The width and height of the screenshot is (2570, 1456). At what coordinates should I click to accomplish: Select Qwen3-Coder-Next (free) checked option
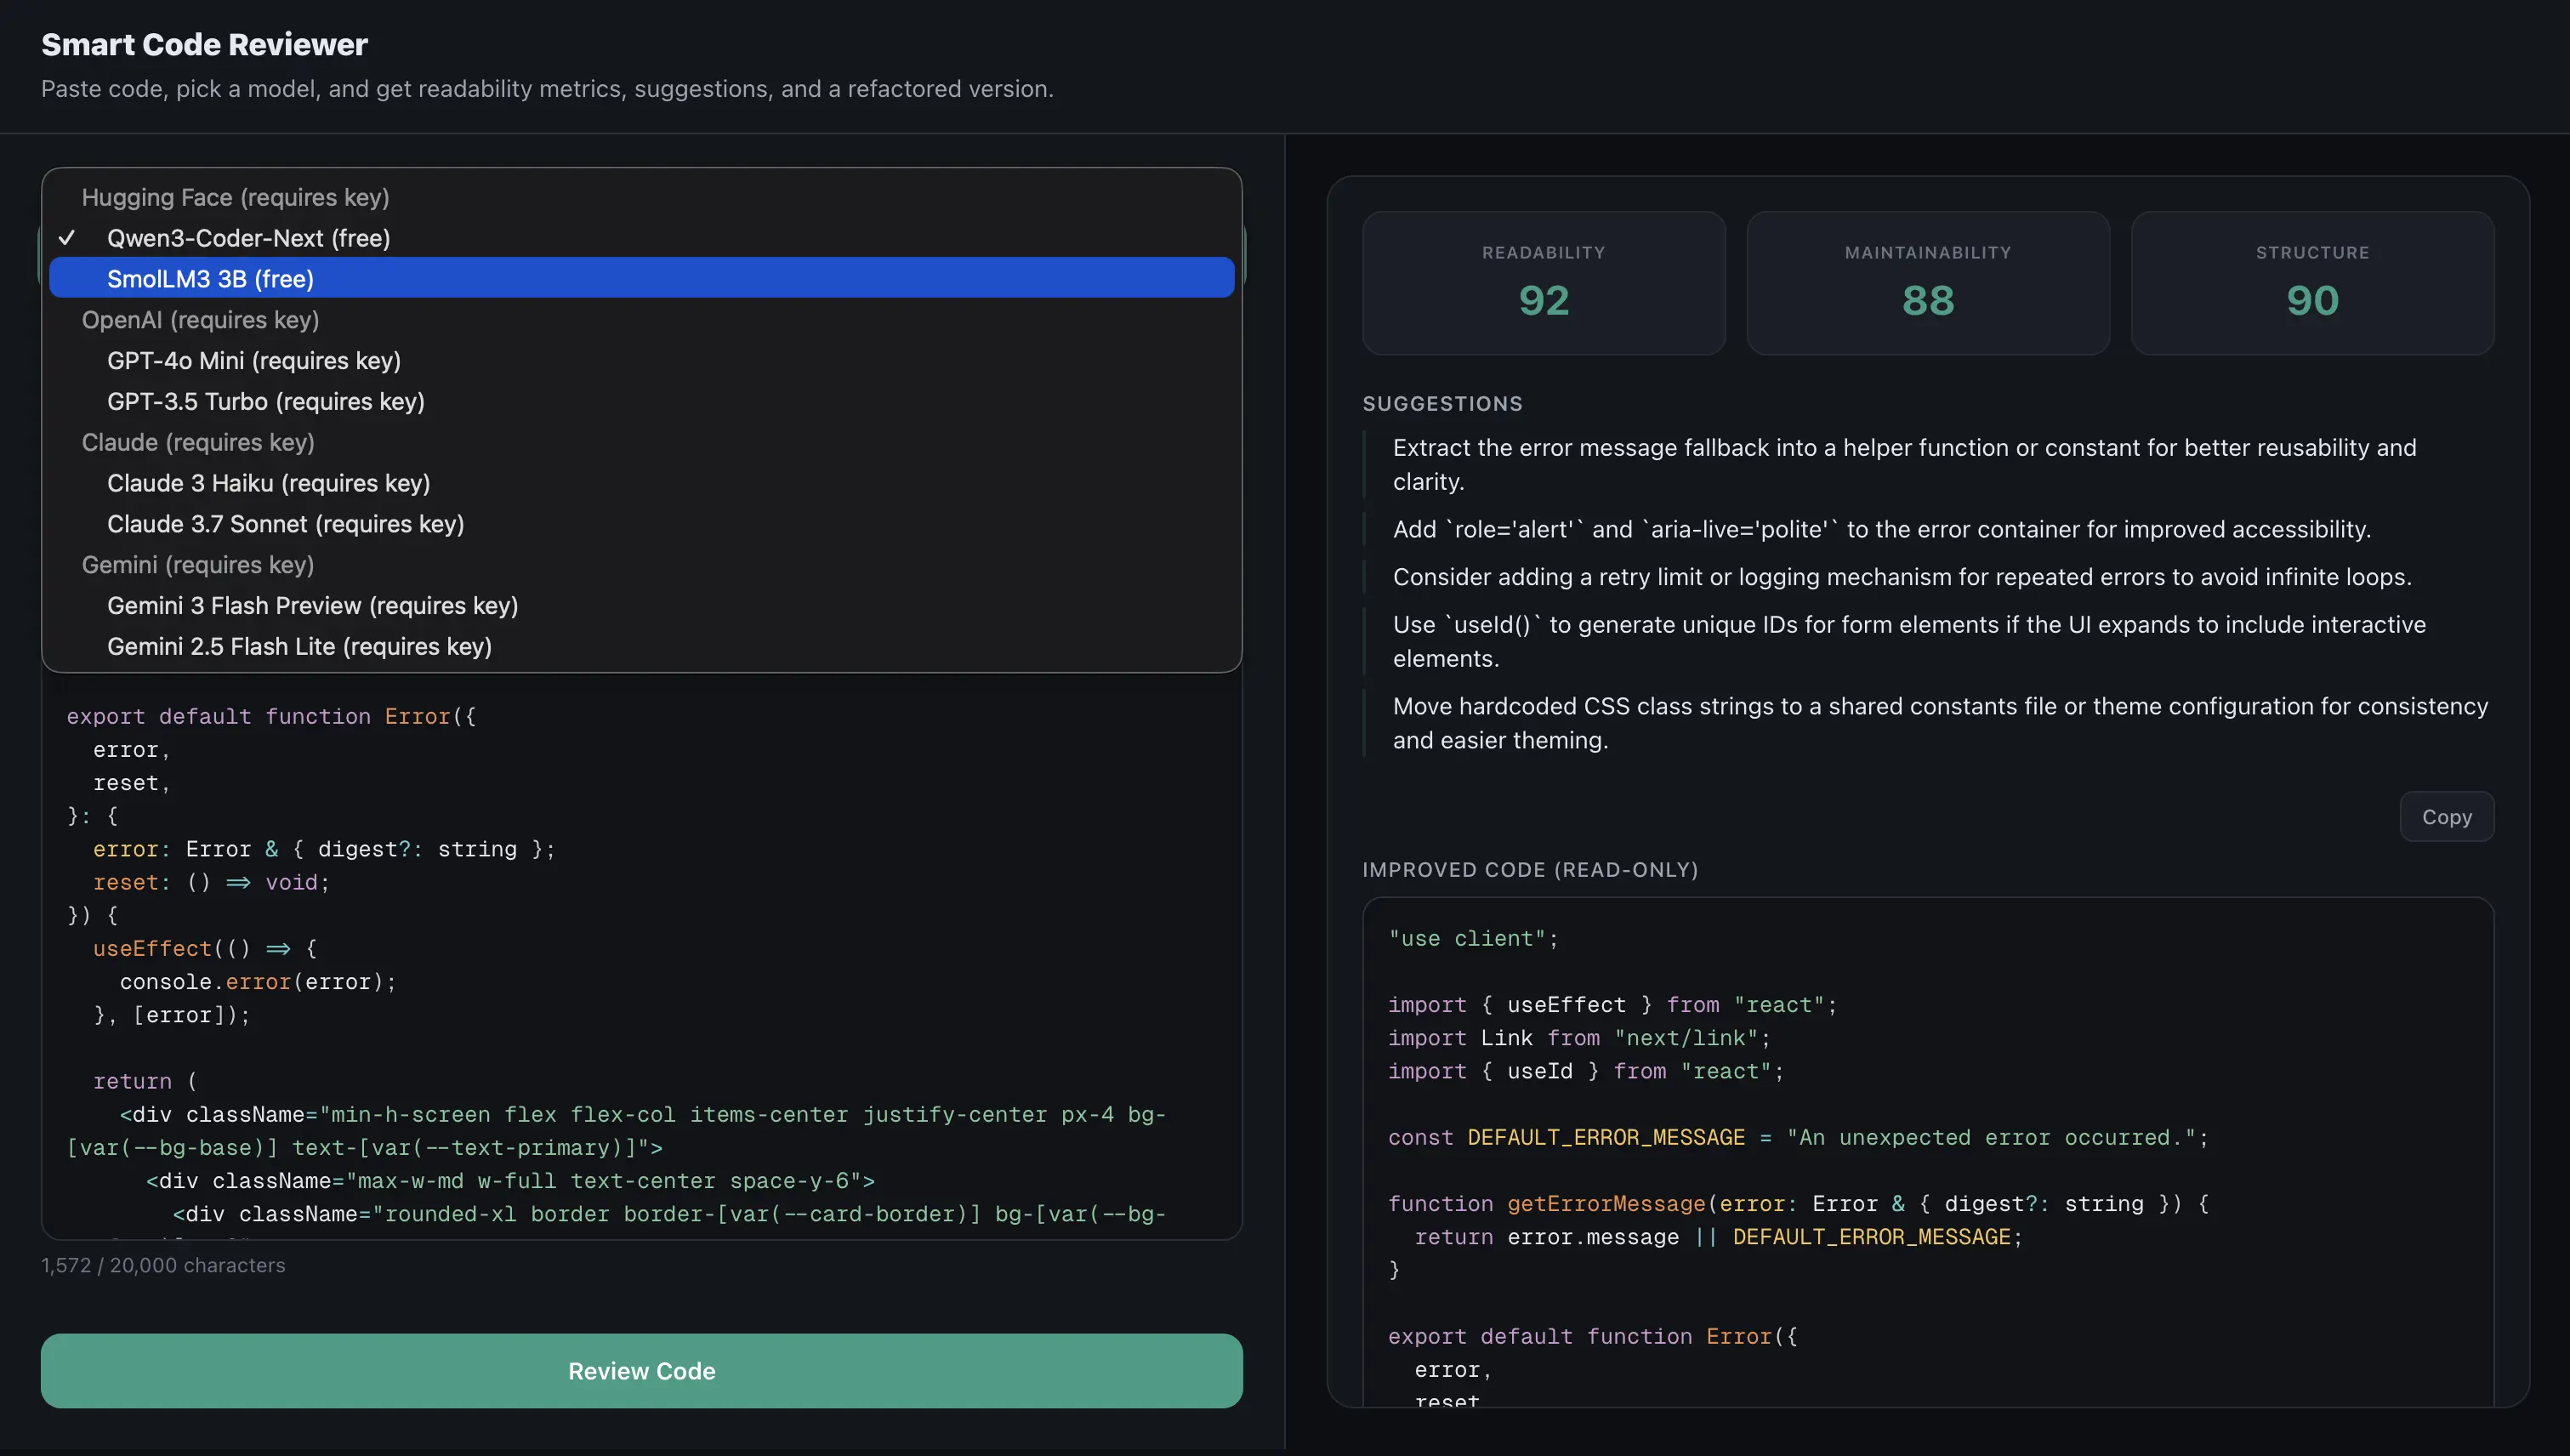click(x=248, y=238)
